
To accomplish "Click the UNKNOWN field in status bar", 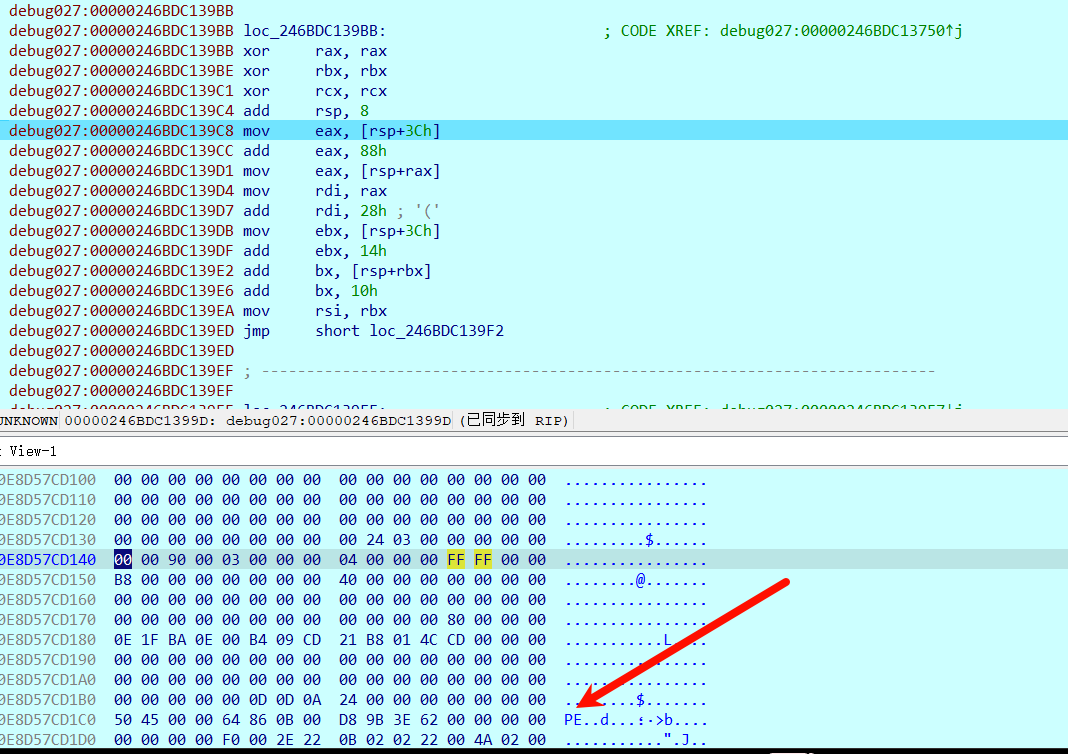I will 28,421.
